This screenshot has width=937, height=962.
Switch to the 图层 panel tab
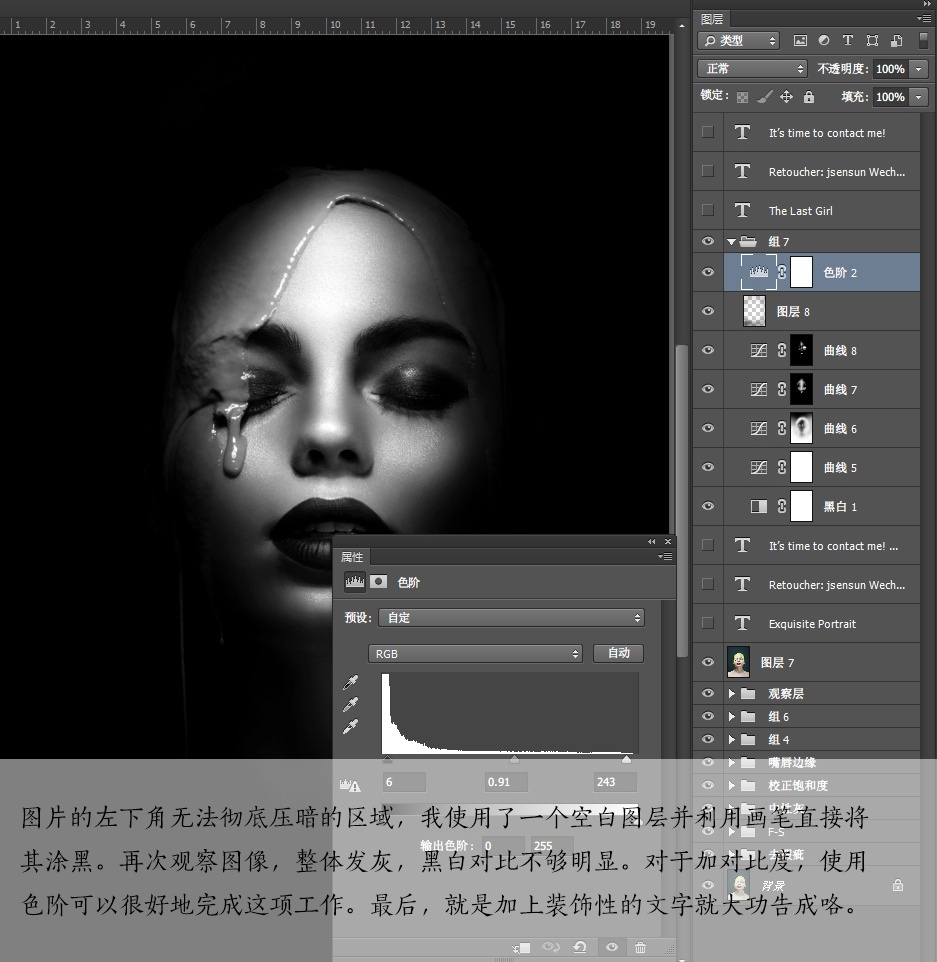712,19
